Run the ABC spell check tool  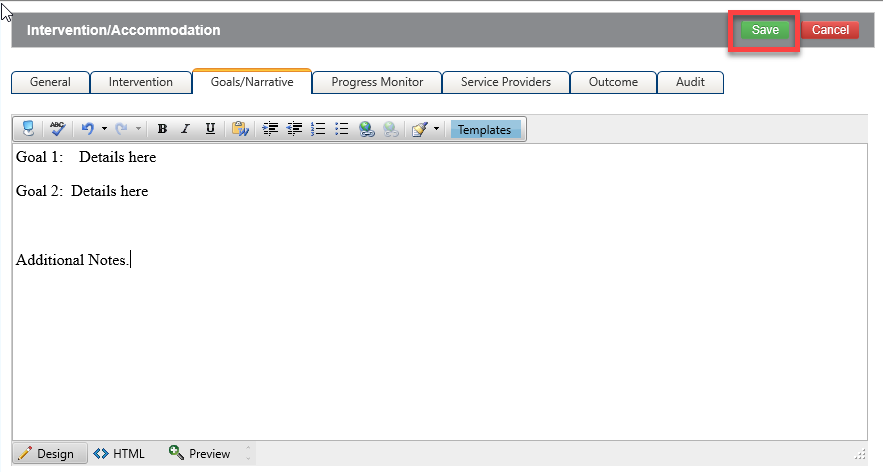pyautogui.click(x=58, y=129)
